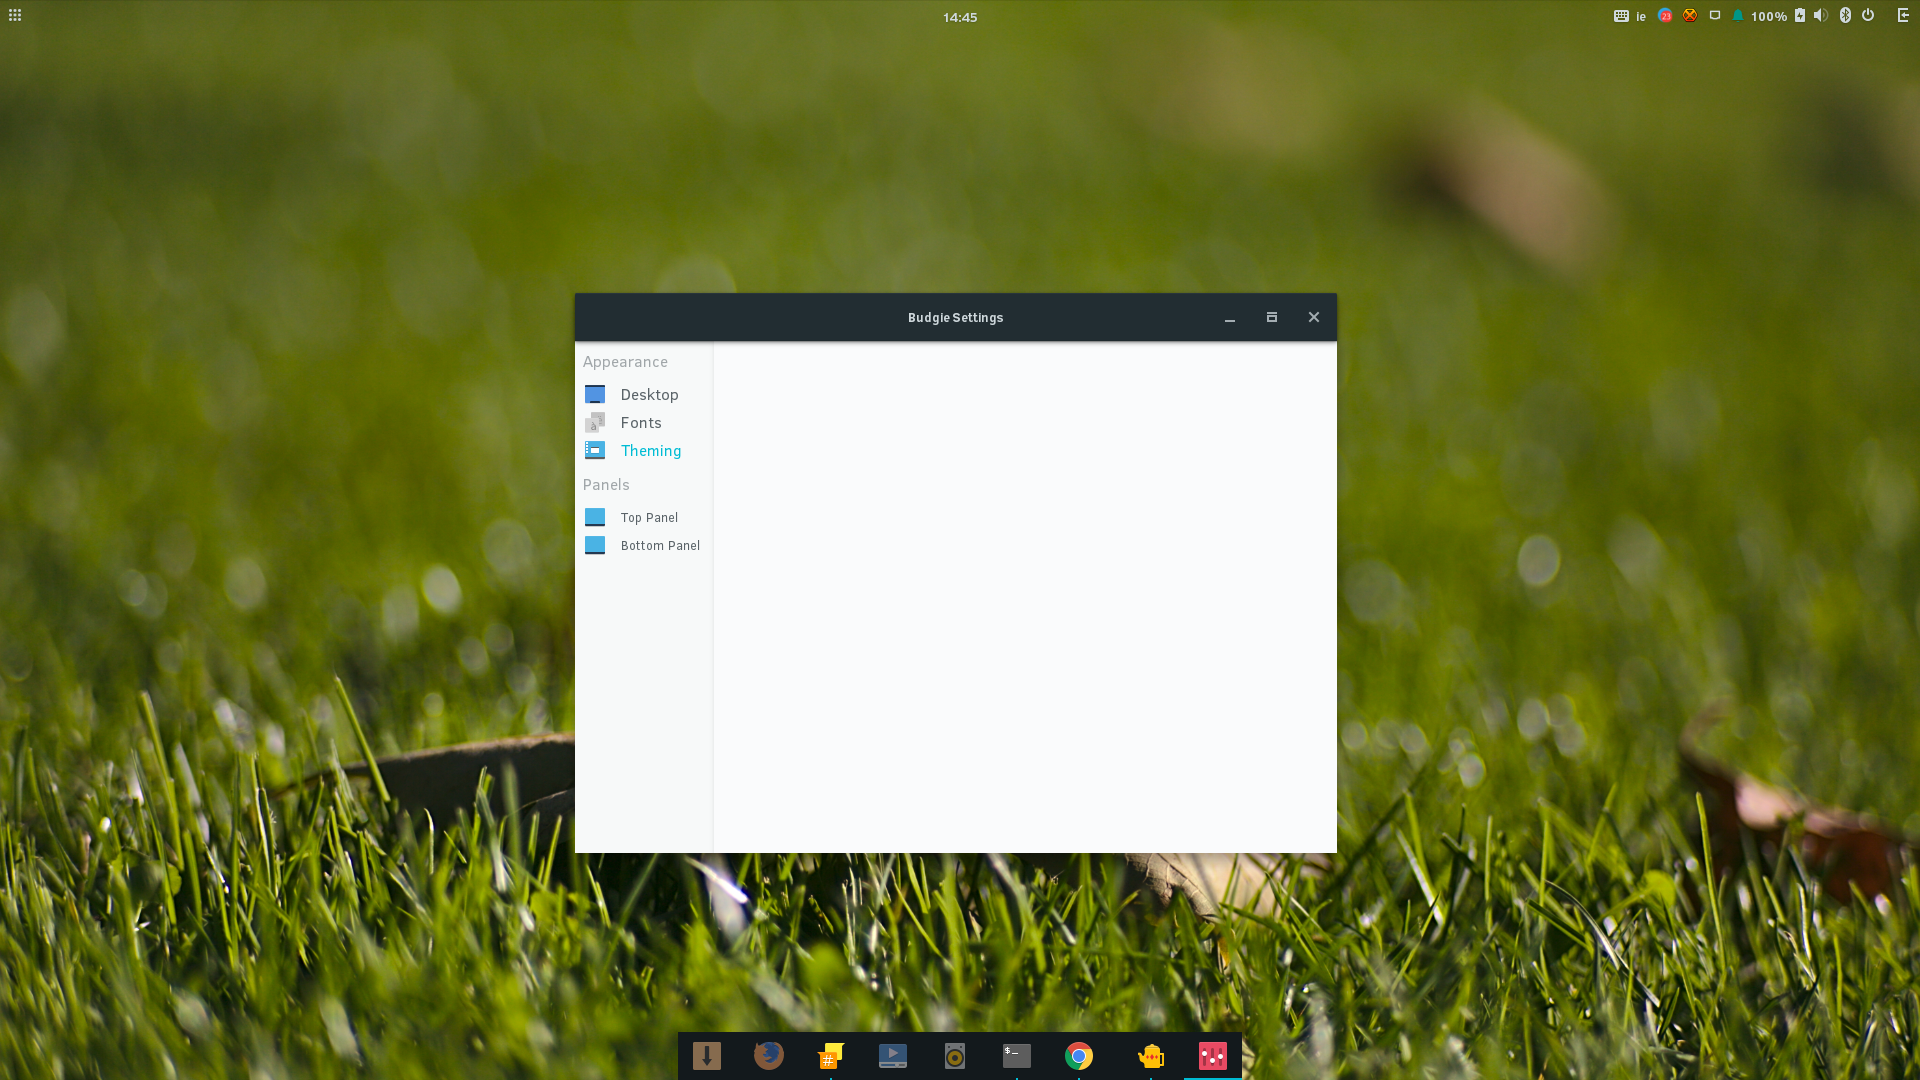
Task: Maximize the Budgie Settings window
Action: pos(1272,318)
